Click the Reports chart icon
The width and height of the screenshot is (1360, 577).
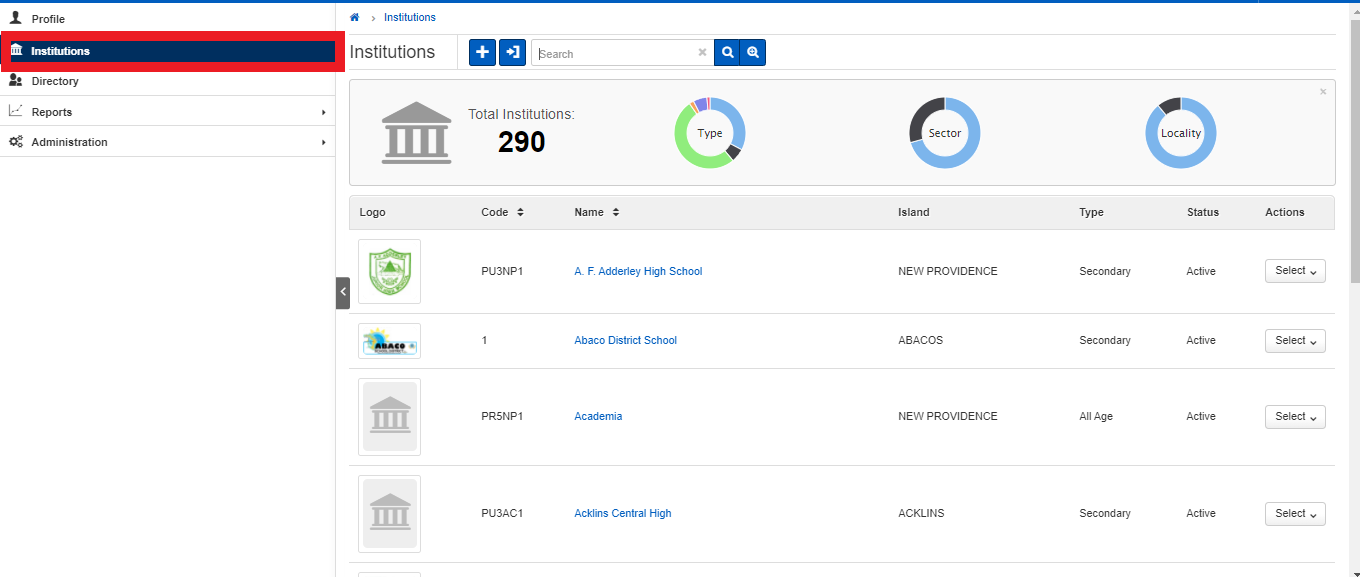click(x=15, y=111)
